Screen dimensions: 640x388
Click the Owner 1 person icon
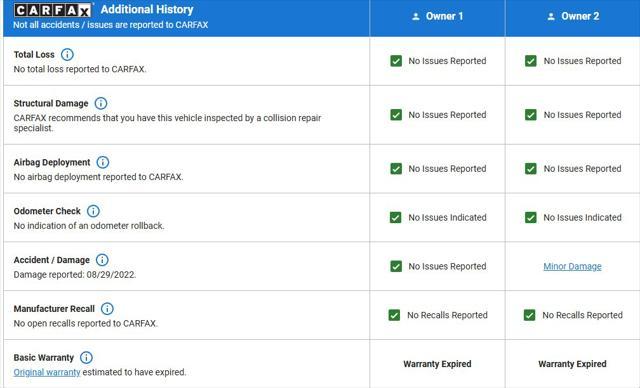(416, 16)
